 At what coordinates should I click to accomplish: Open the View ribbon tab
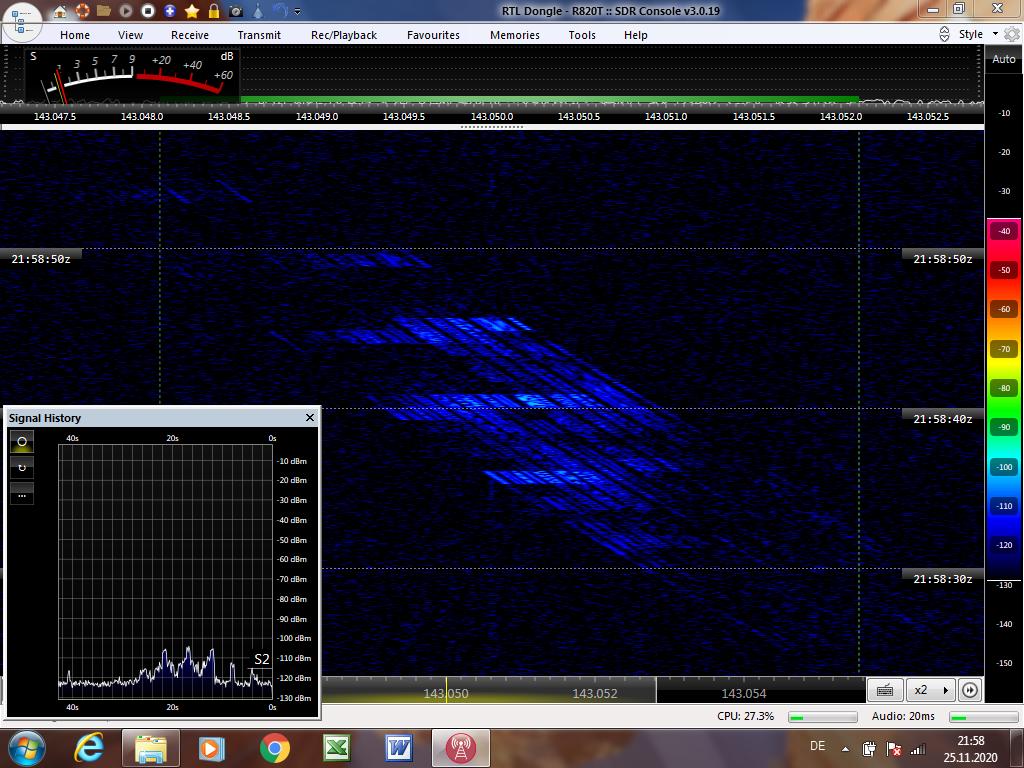131,35
